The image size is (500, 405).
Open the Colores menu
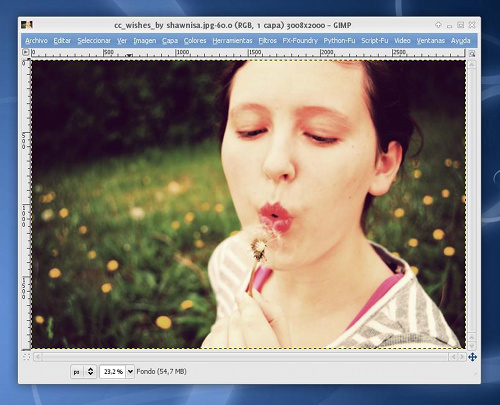point(195,41)
